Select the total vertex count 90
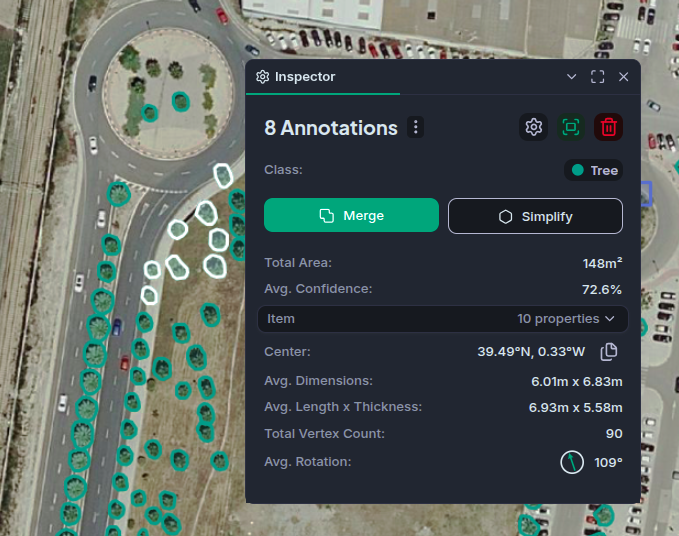679x536 pixels. [x=614, y=434]
